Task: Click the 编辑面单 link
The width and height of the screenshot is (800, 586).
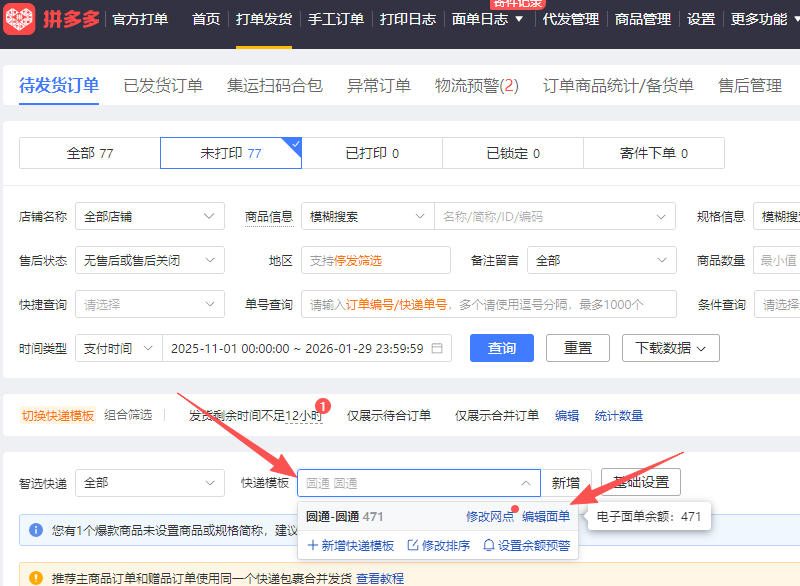Action: point(546,517)
